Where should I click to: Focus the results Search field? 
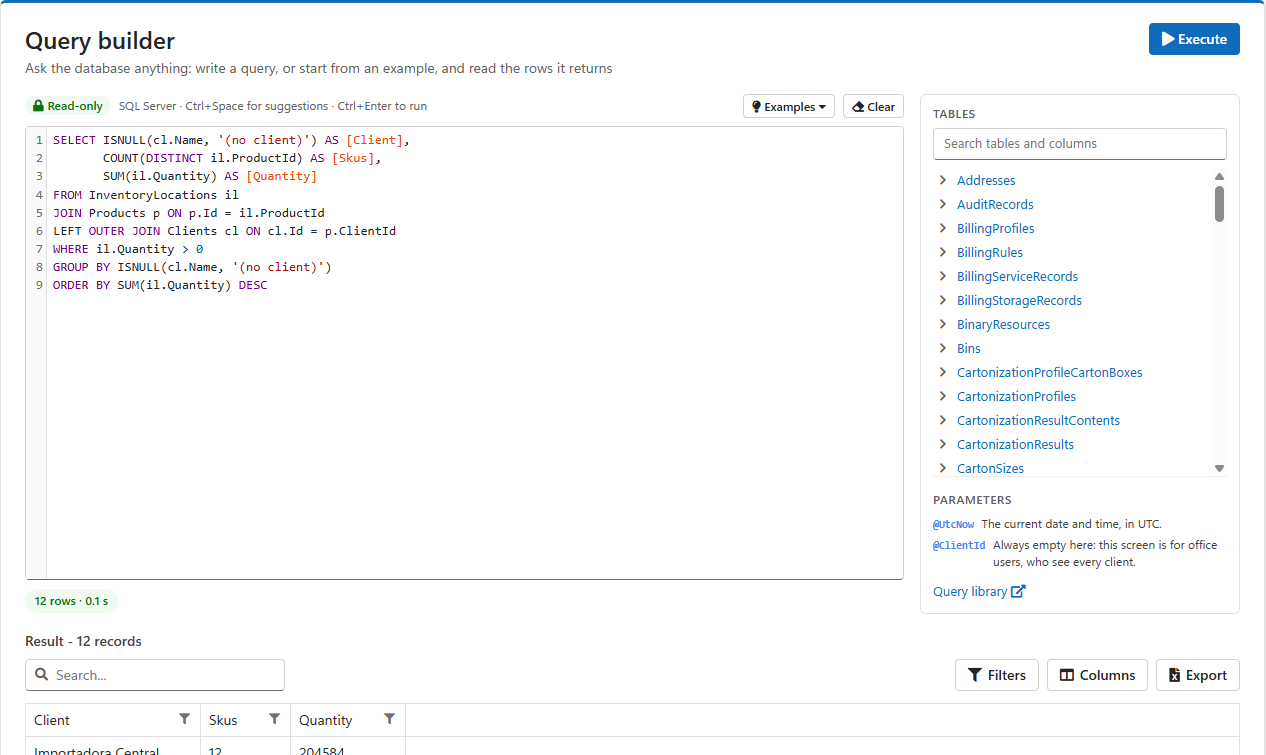click(x=155, y=675)
